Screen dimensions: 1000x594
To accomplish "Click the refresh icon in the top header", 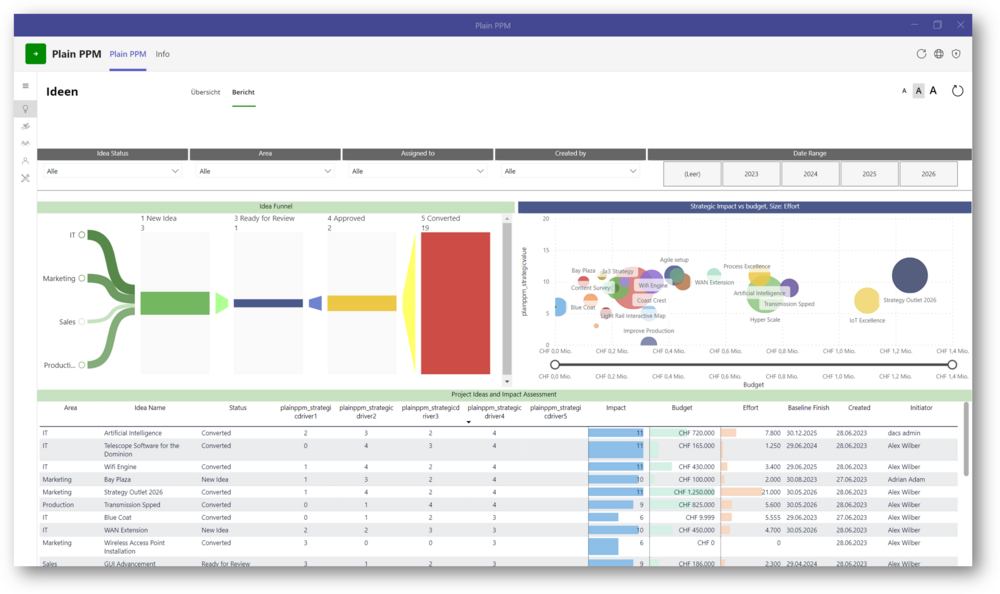I will (x=921, y=54).
